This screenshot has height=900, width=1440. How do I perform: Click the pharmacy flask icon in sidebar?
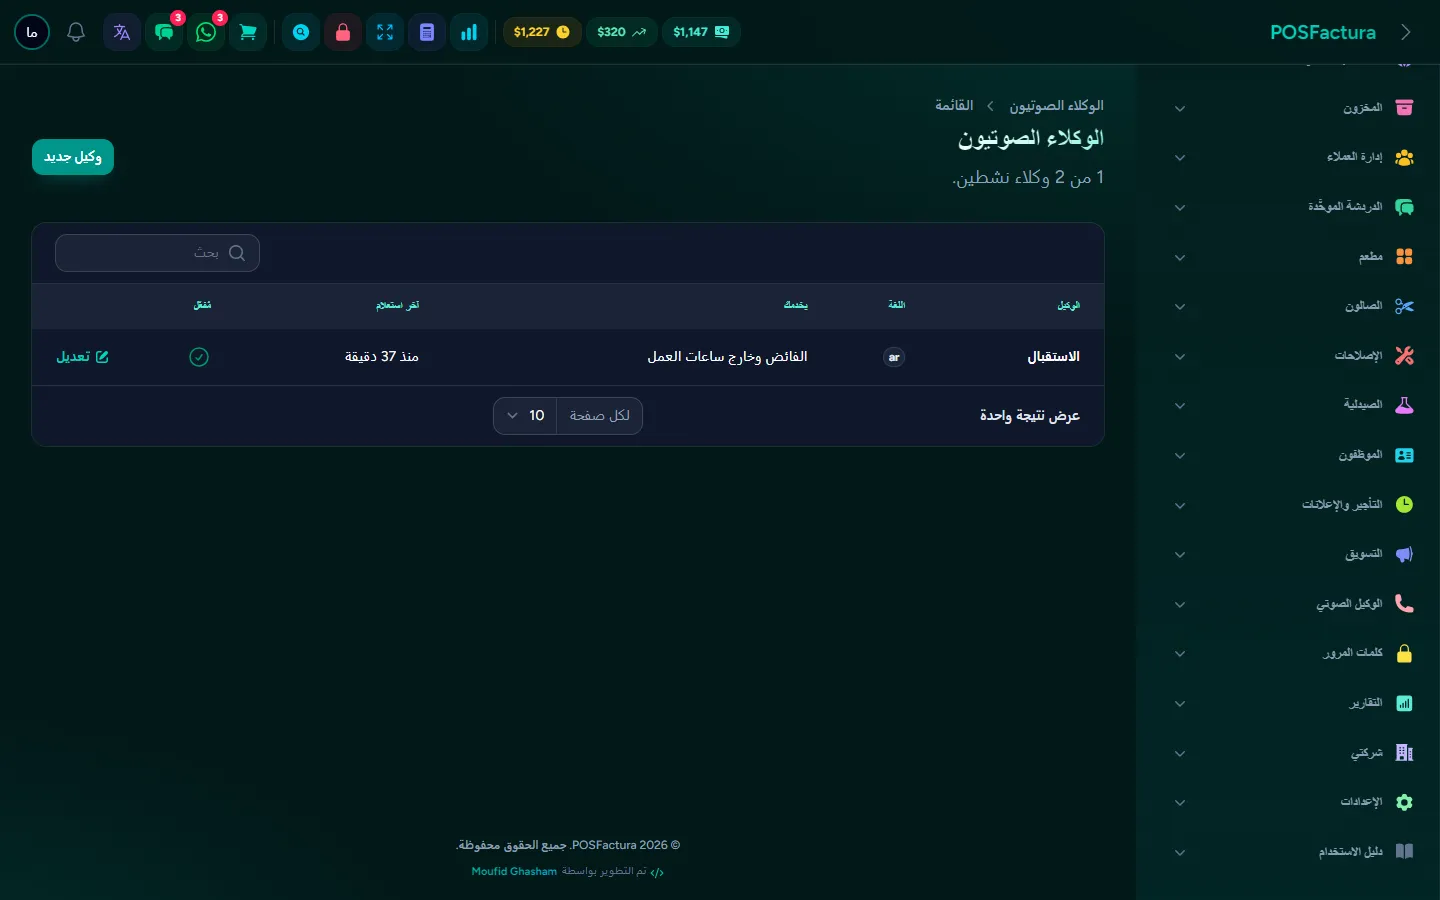pos(1404,405)
